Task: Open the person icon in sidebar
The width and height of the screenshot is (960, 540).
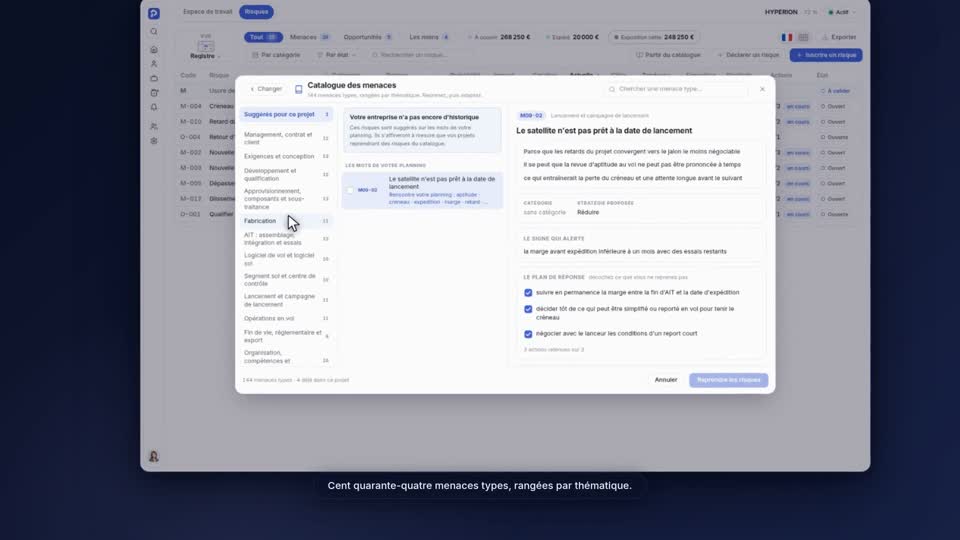Action: pos(154,64)
